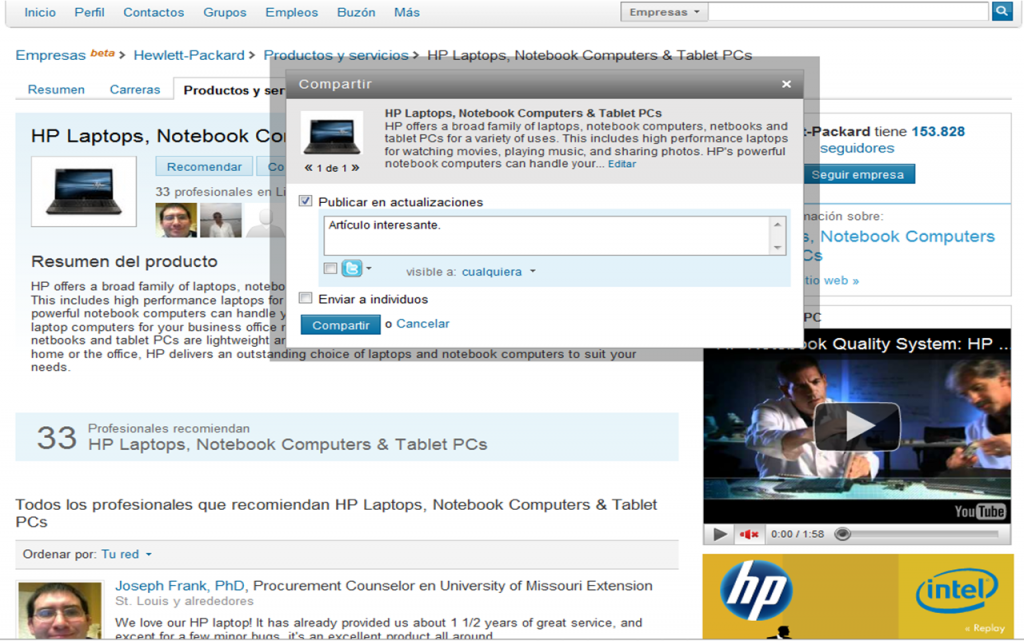Image resolution: width=1024 pixels, height=641 pixels.
Task: Open Contactos in the top navigation
Action: click(x=153, y=12)
